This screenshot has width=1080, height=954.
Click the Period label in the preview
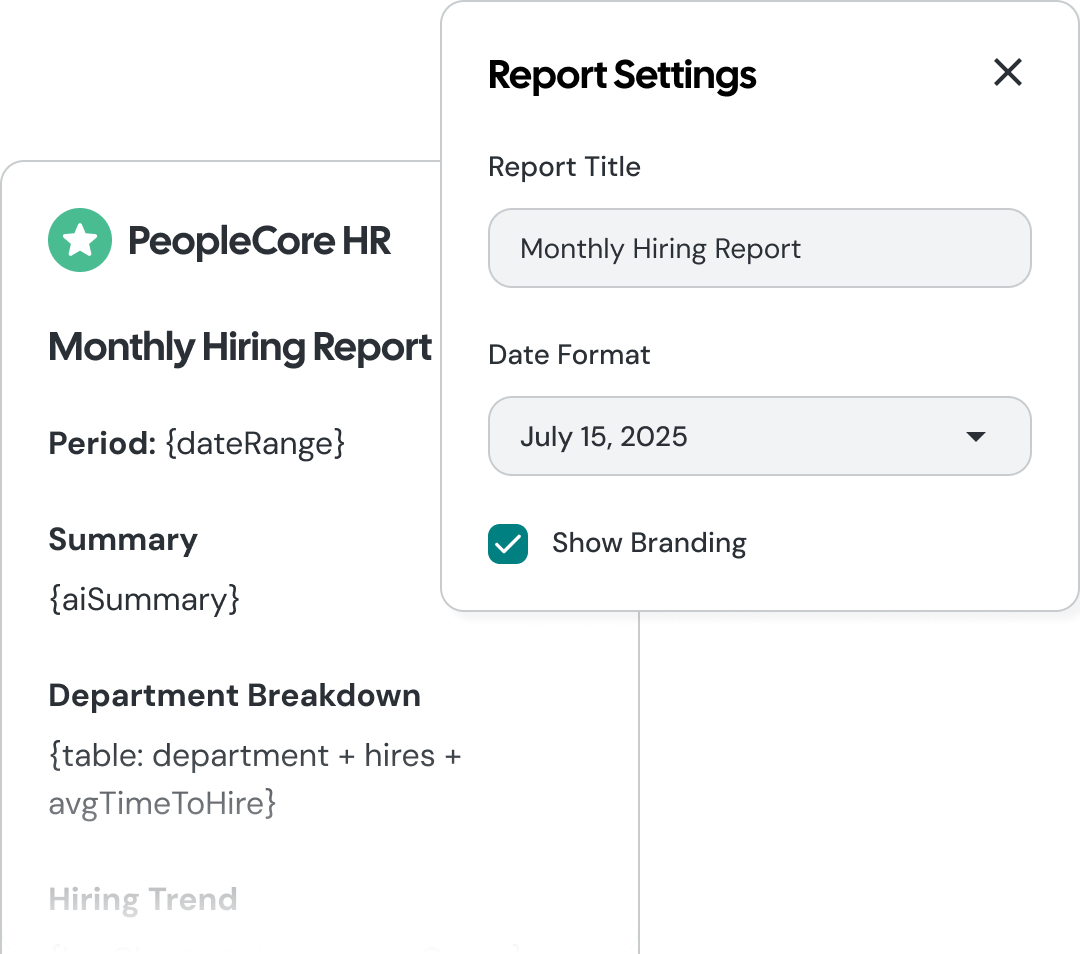click(x=103, y=444)
